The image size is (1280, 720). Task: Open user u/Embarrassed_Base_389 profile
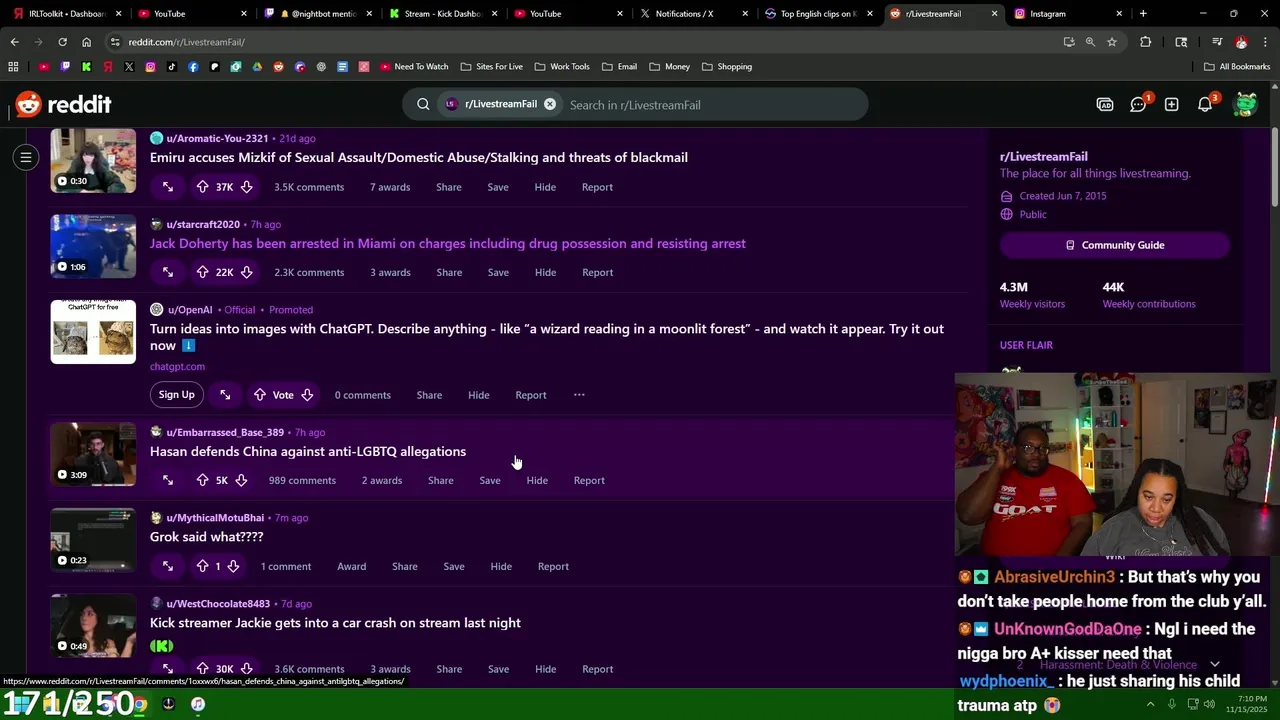click(x=225, y=432)
